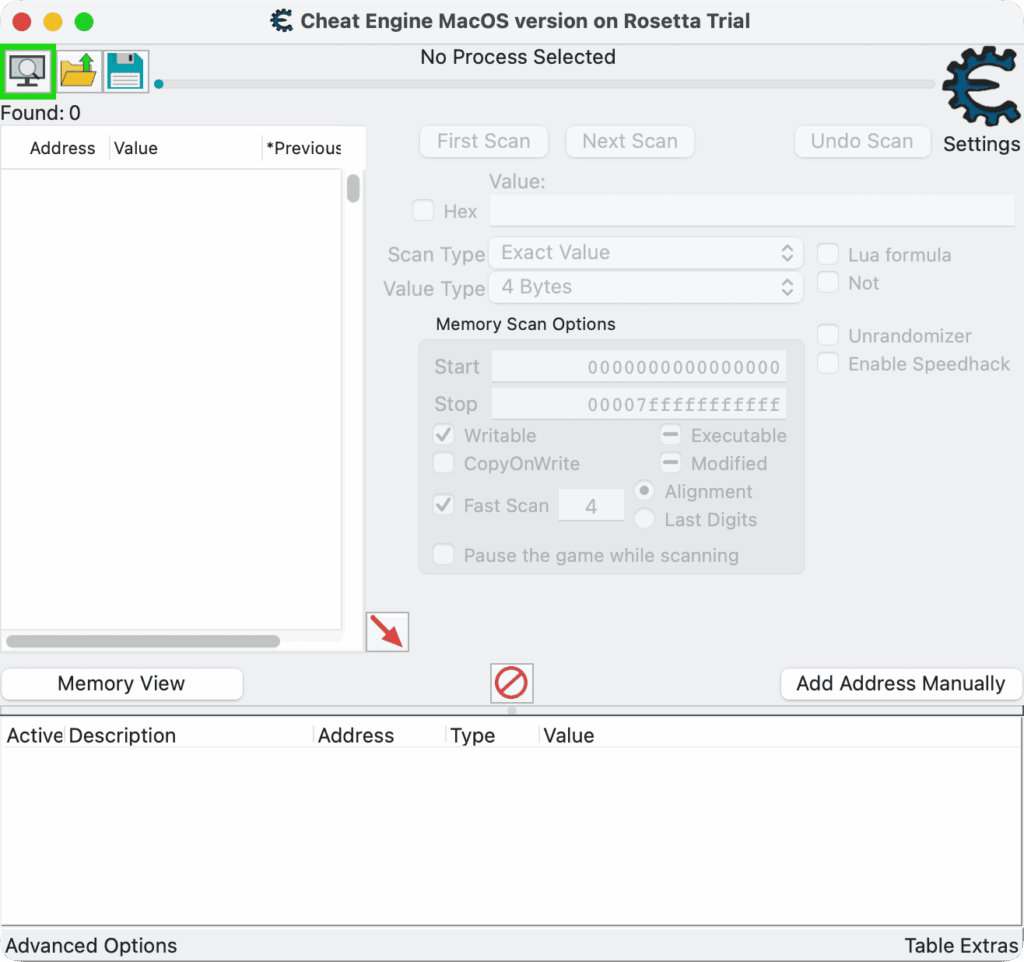Open Advanced Options panel

point(91,945)
